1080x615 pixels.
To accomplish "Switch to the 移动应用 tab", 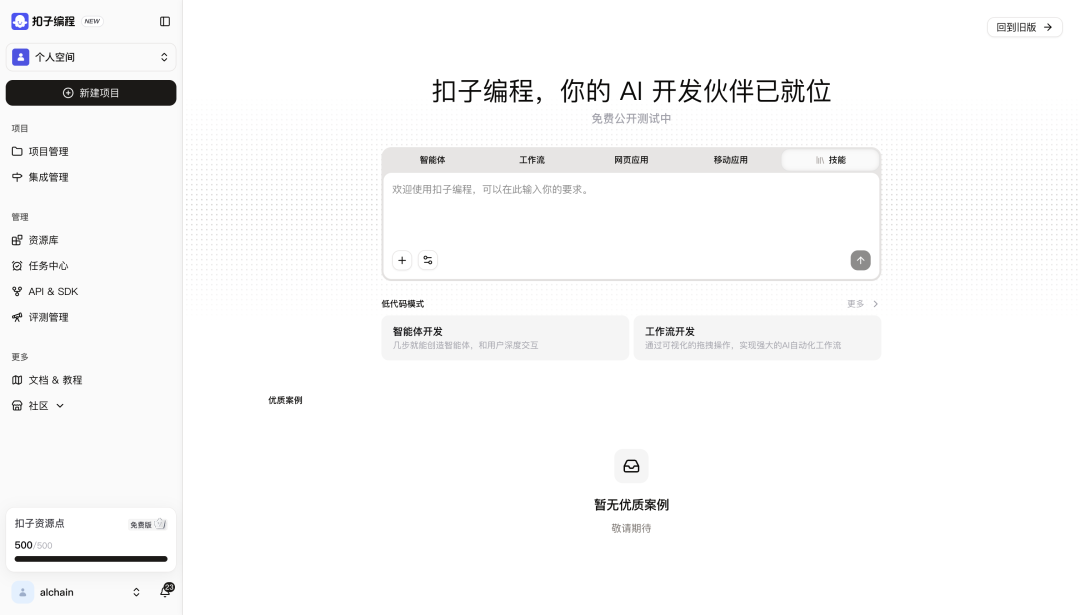I will pos(730,160).
